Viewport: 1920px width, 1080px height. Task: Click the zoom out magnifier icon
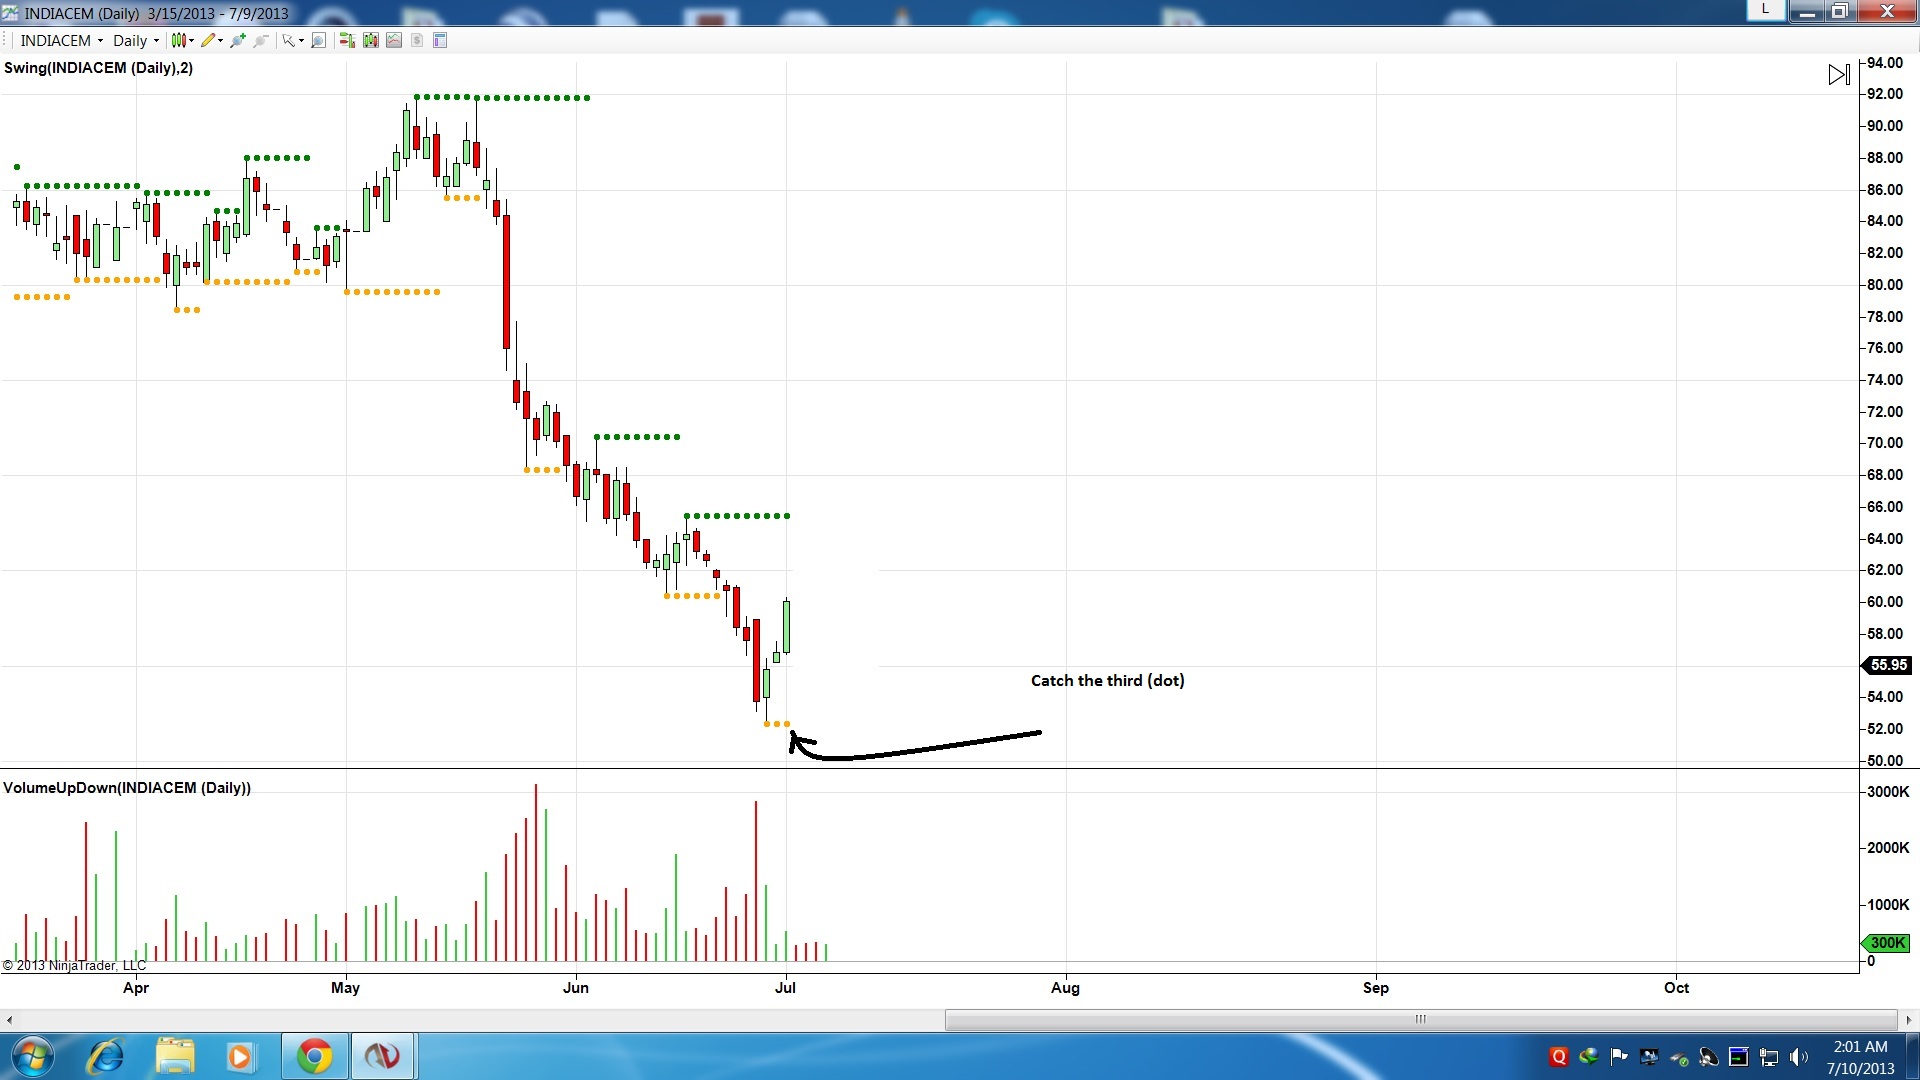coord(261,41)
